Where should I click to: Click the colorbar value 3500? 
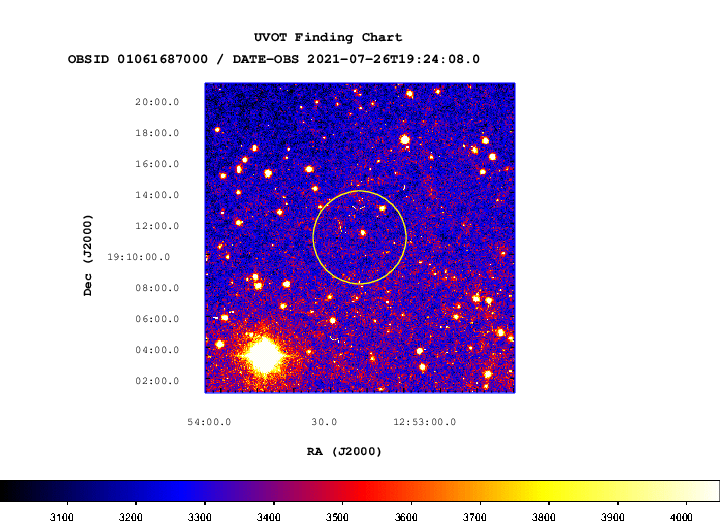pos(337,517)
